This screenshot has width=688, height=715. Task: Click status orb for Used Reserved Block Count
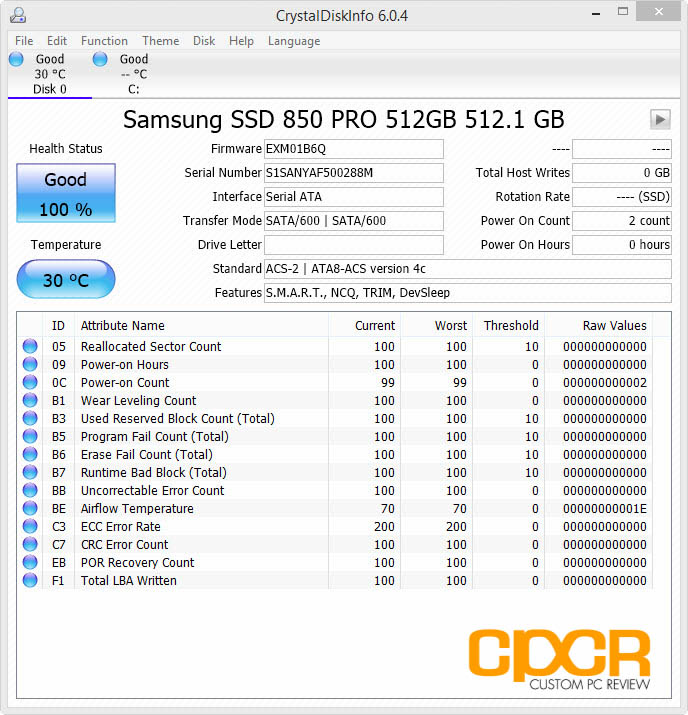tap(30, 418)
